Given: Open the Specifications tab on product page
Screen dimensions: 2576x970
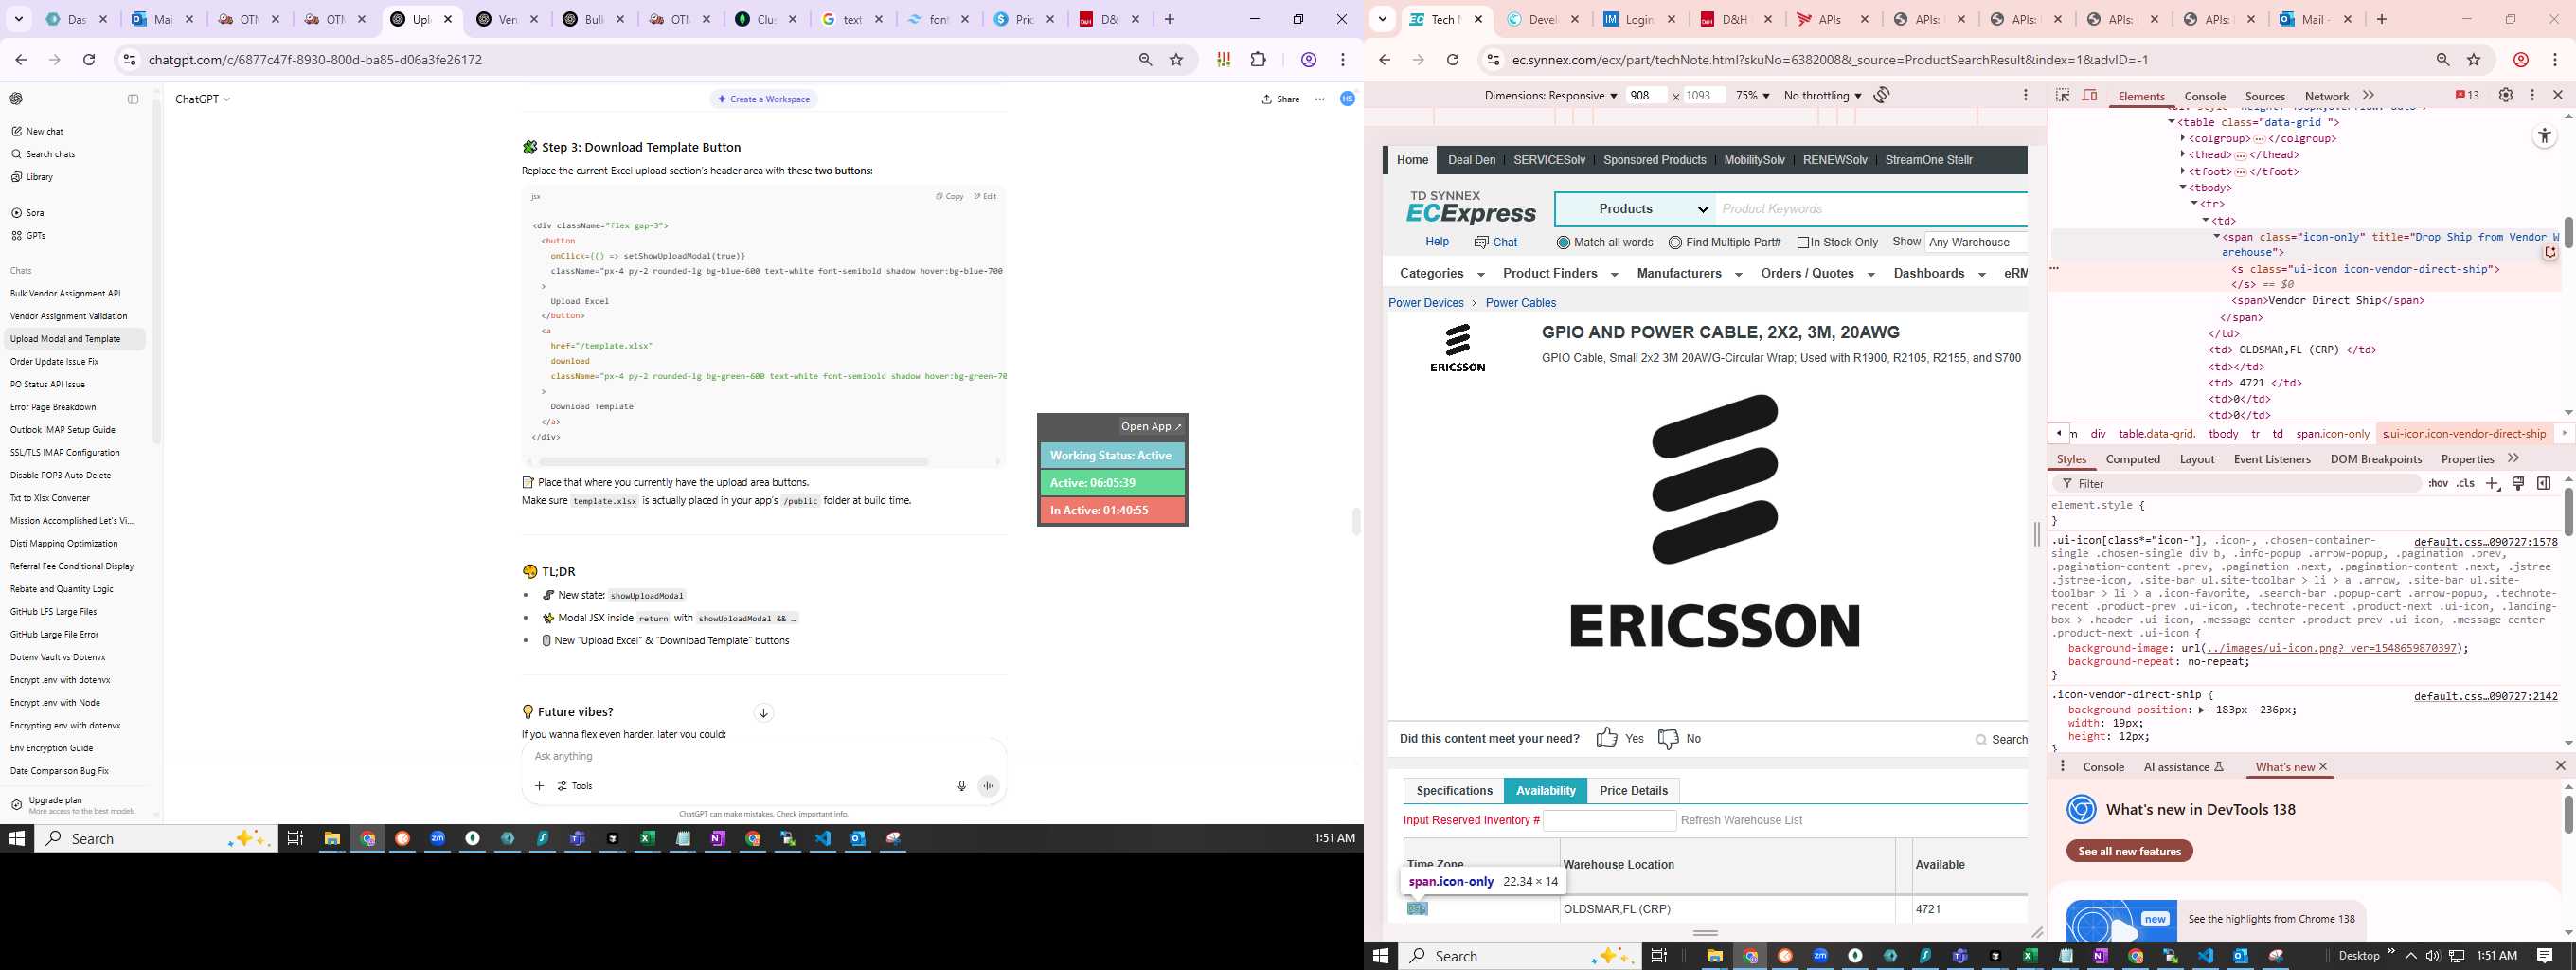Looking at the screenshot, I should (1454, 790).
